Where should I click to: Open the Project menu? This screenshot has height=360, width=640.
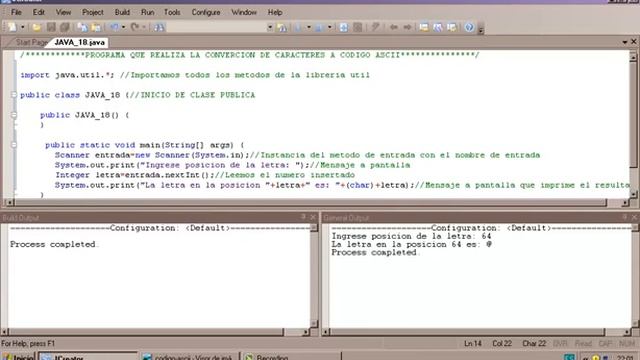93,12
